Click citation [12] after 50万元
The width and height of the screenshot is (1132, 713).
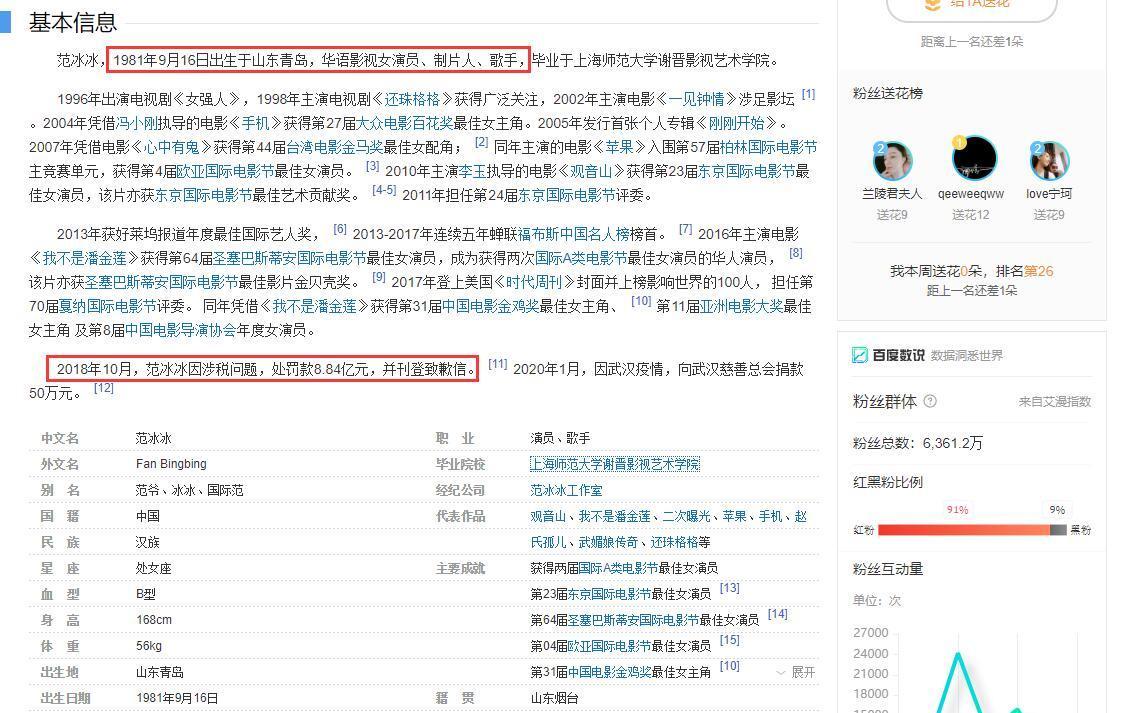pyautogui.click(x=104, y=388)
